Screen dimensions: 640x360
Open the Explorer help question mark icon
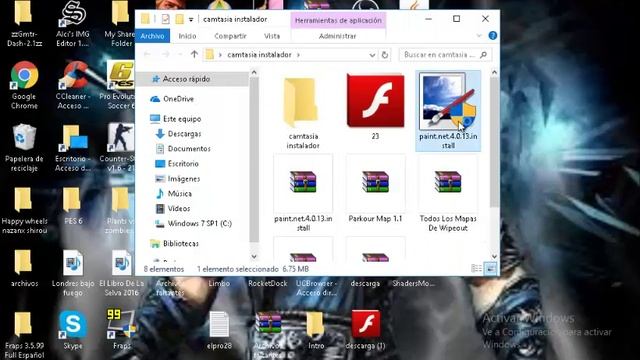point(493,36)
